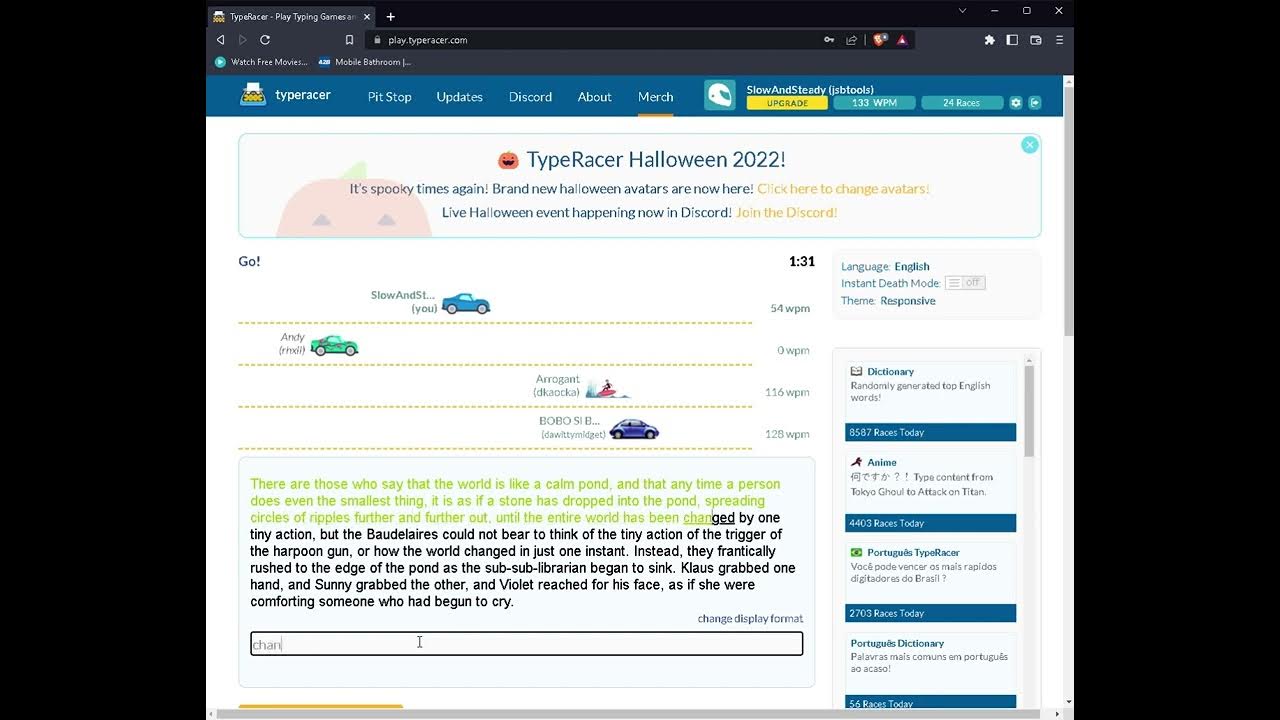Image resolution: width=1280 pixels, height=720 pixels.
Task: Open the tab search chevron in title bar
Action: coord(962,11)
